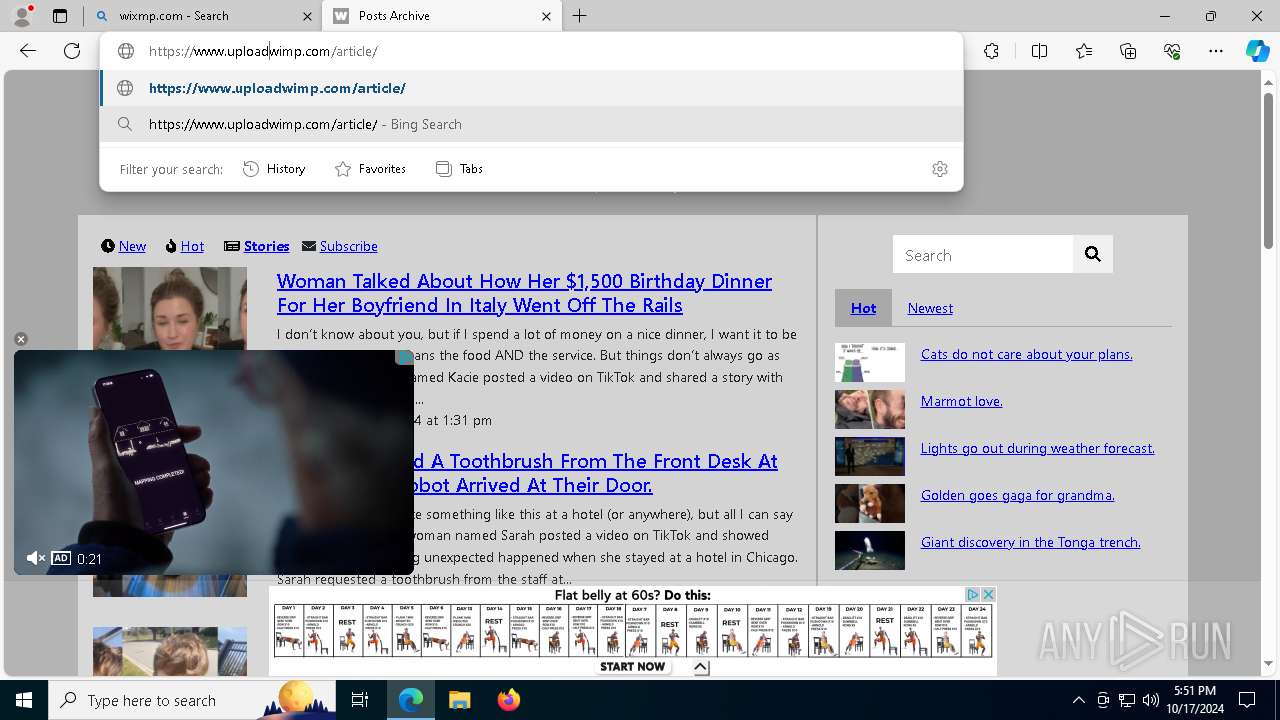Open the AdChoices info icon on banner
Screen dimensions: 1280x720
point(972,595)
